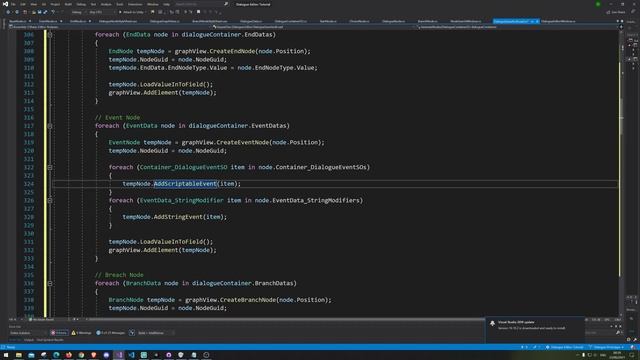Screen dimensions: 640x360
Task: Toggle the Messages filter in Error List
Action: (x=110, y=333)
